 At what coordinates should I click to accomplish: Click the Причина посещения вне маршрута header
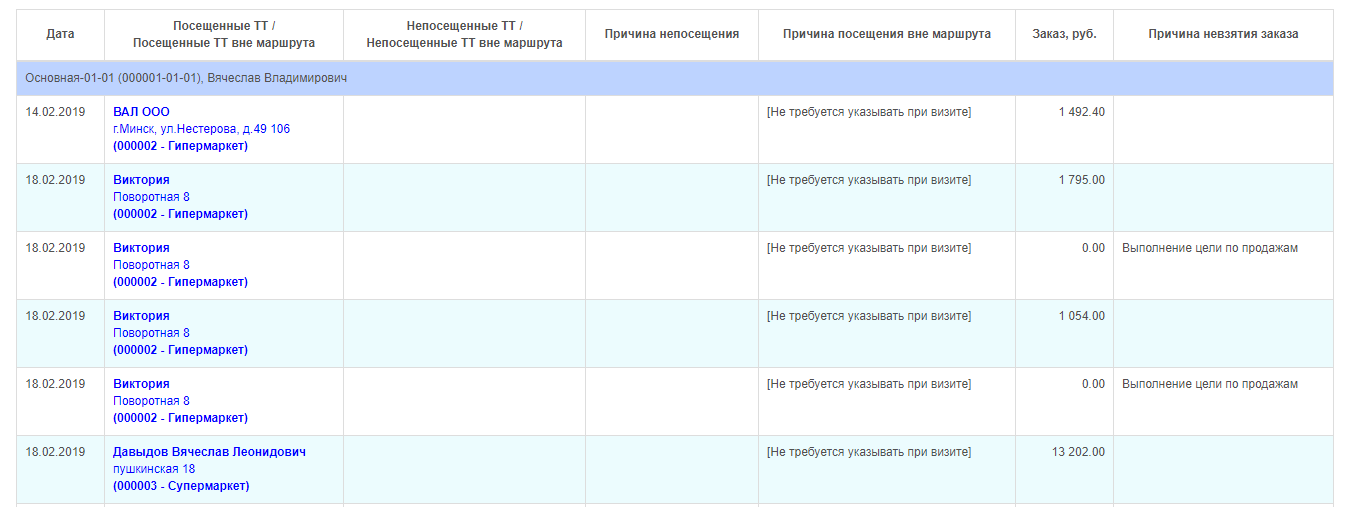(x=886, y=34)
